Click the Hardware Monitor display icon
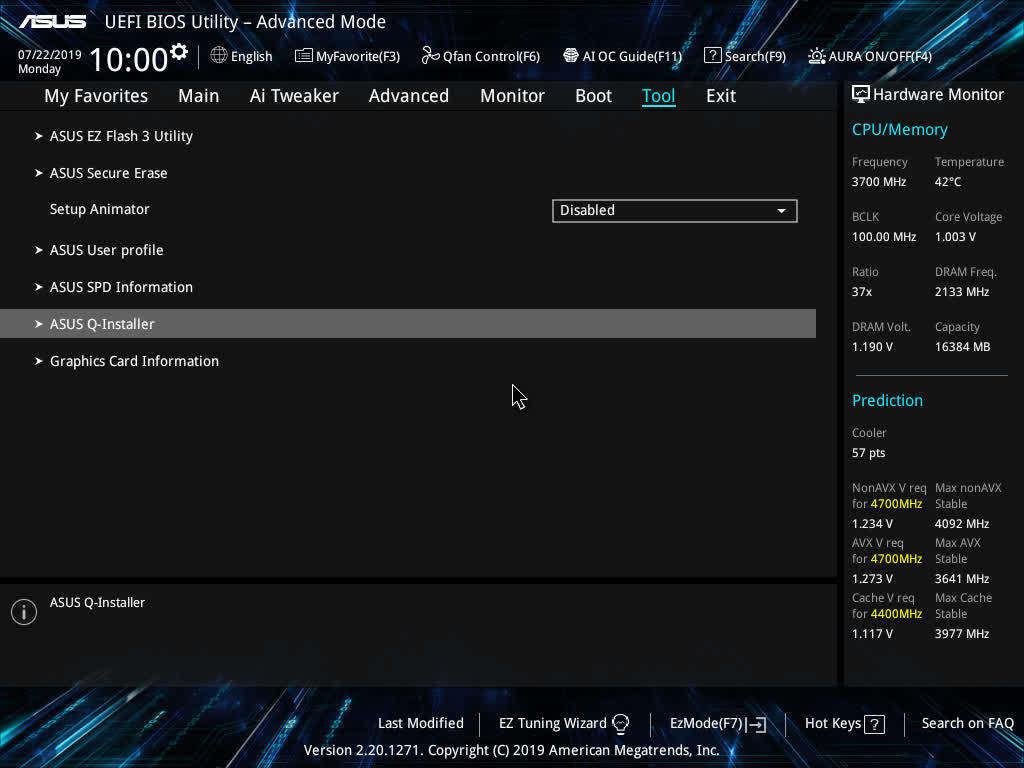 coord(861,95)
